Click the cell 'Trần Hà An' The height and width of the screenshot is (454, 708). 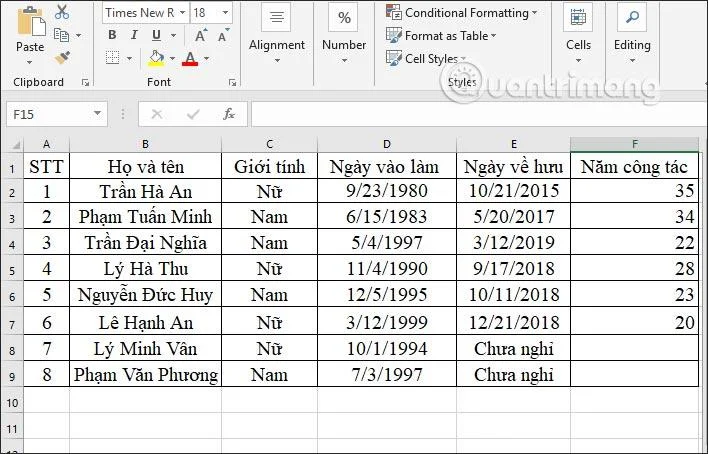(145, 192)
